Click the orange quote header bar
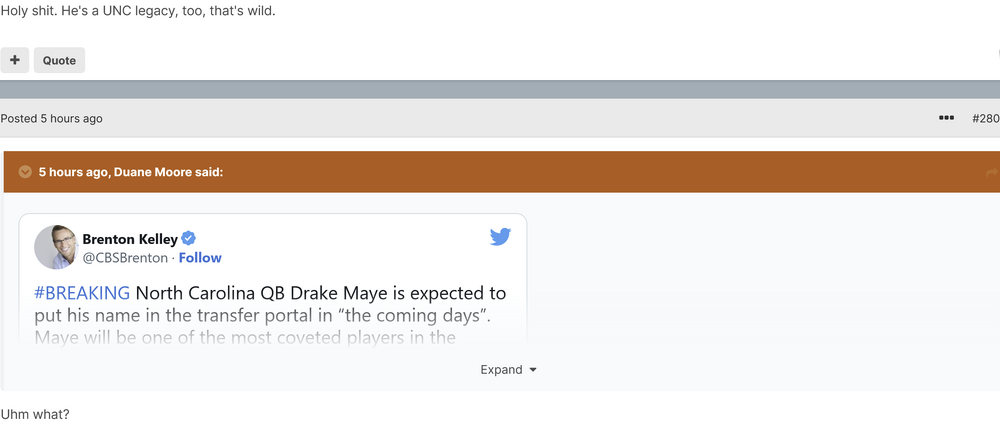 point(600,172)
